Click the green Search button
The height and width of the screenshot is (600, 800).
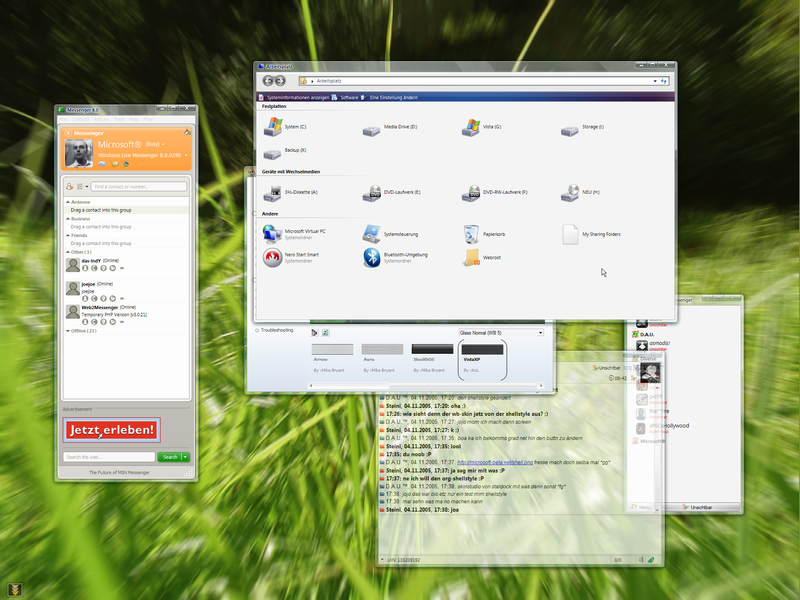tap(170, 456)
